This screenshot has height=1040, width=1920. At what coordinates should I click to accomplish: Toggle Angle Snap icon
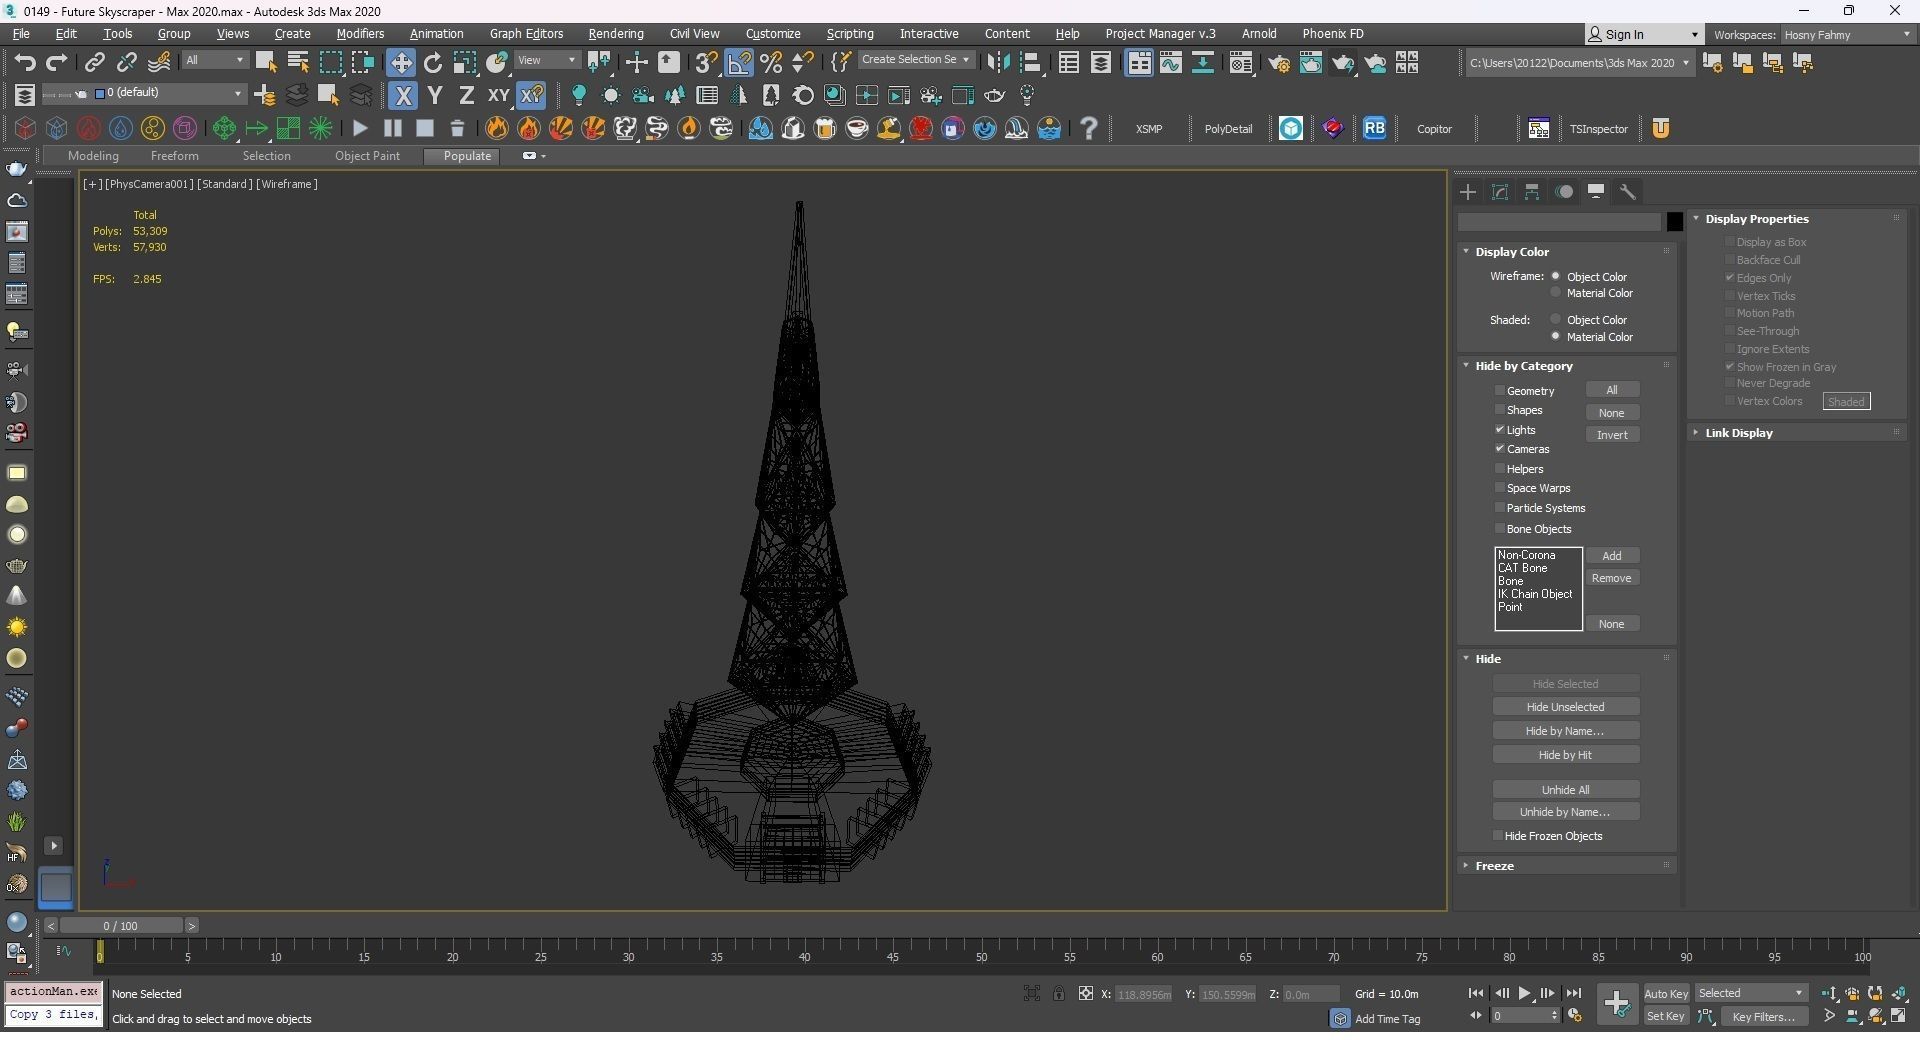pos(739,62)
